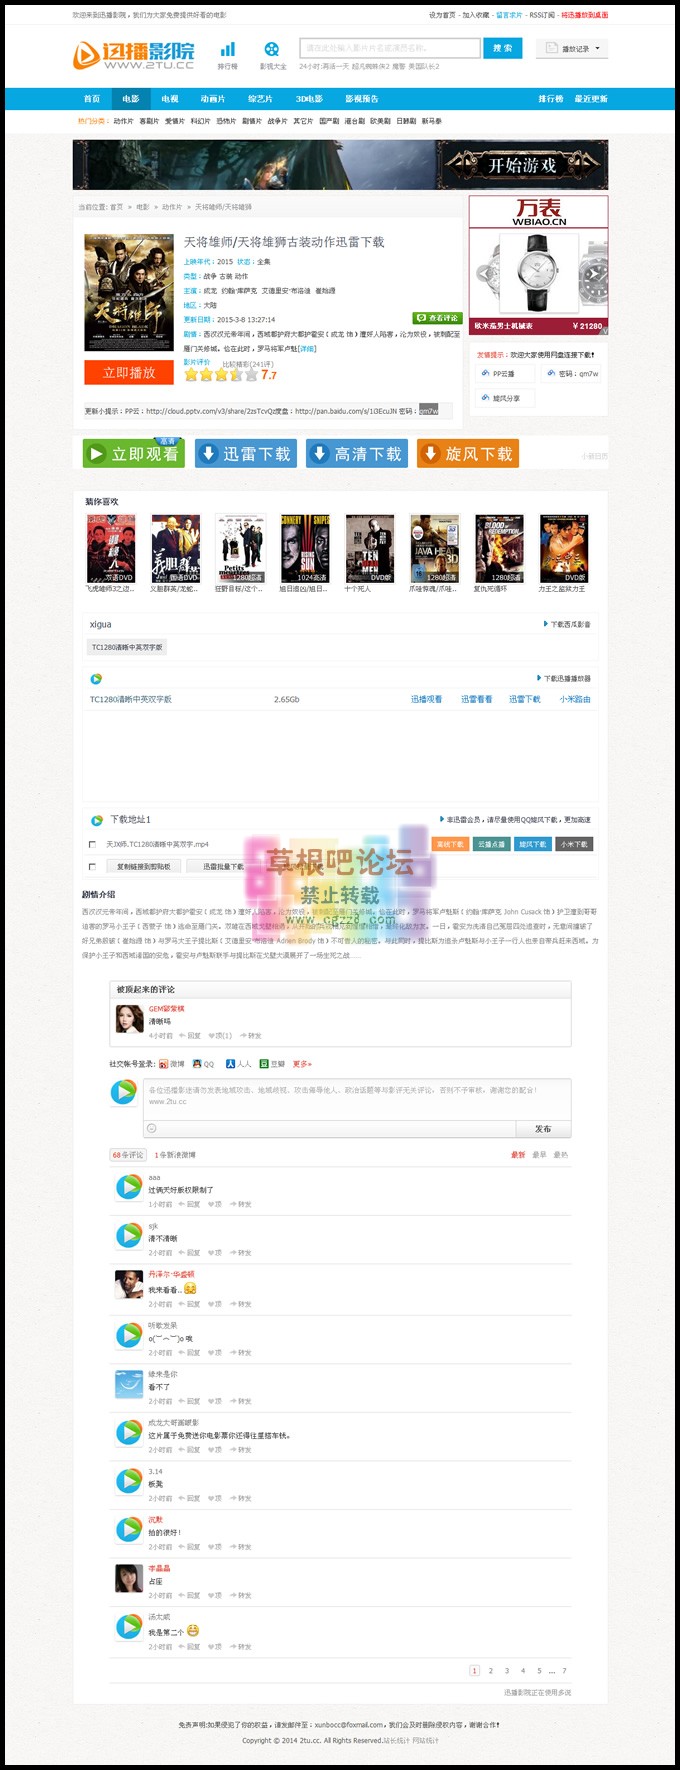Sort comments by 最早
The width and height of the screenshot is (680, 1770).
pyautogui.click(x=539, y=1154)
